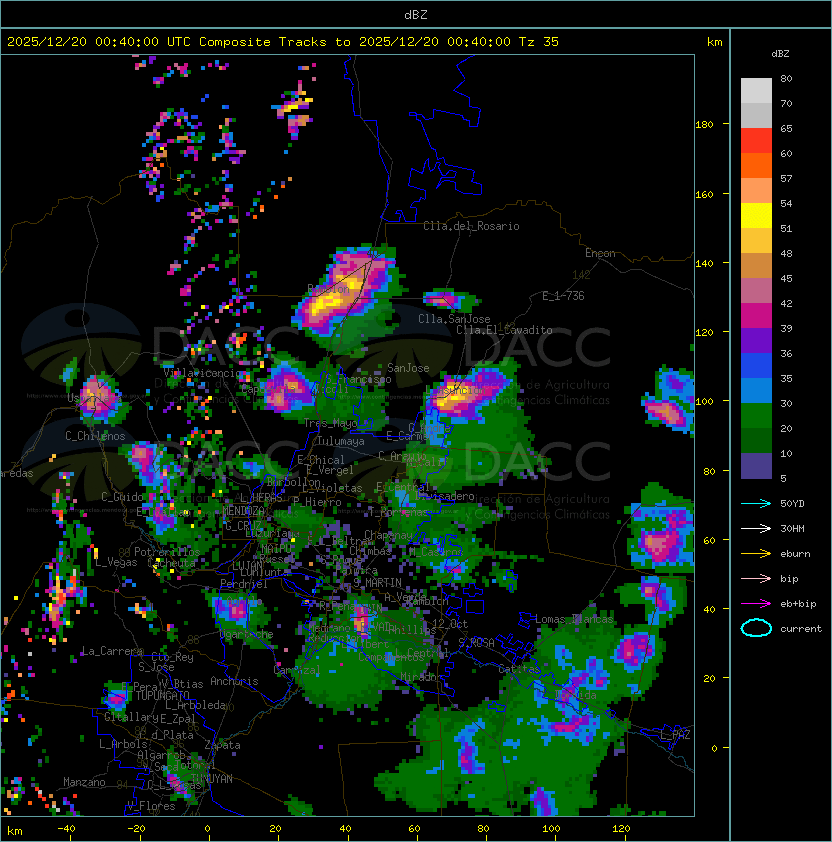Click the Tulumaya label on map

341,441
